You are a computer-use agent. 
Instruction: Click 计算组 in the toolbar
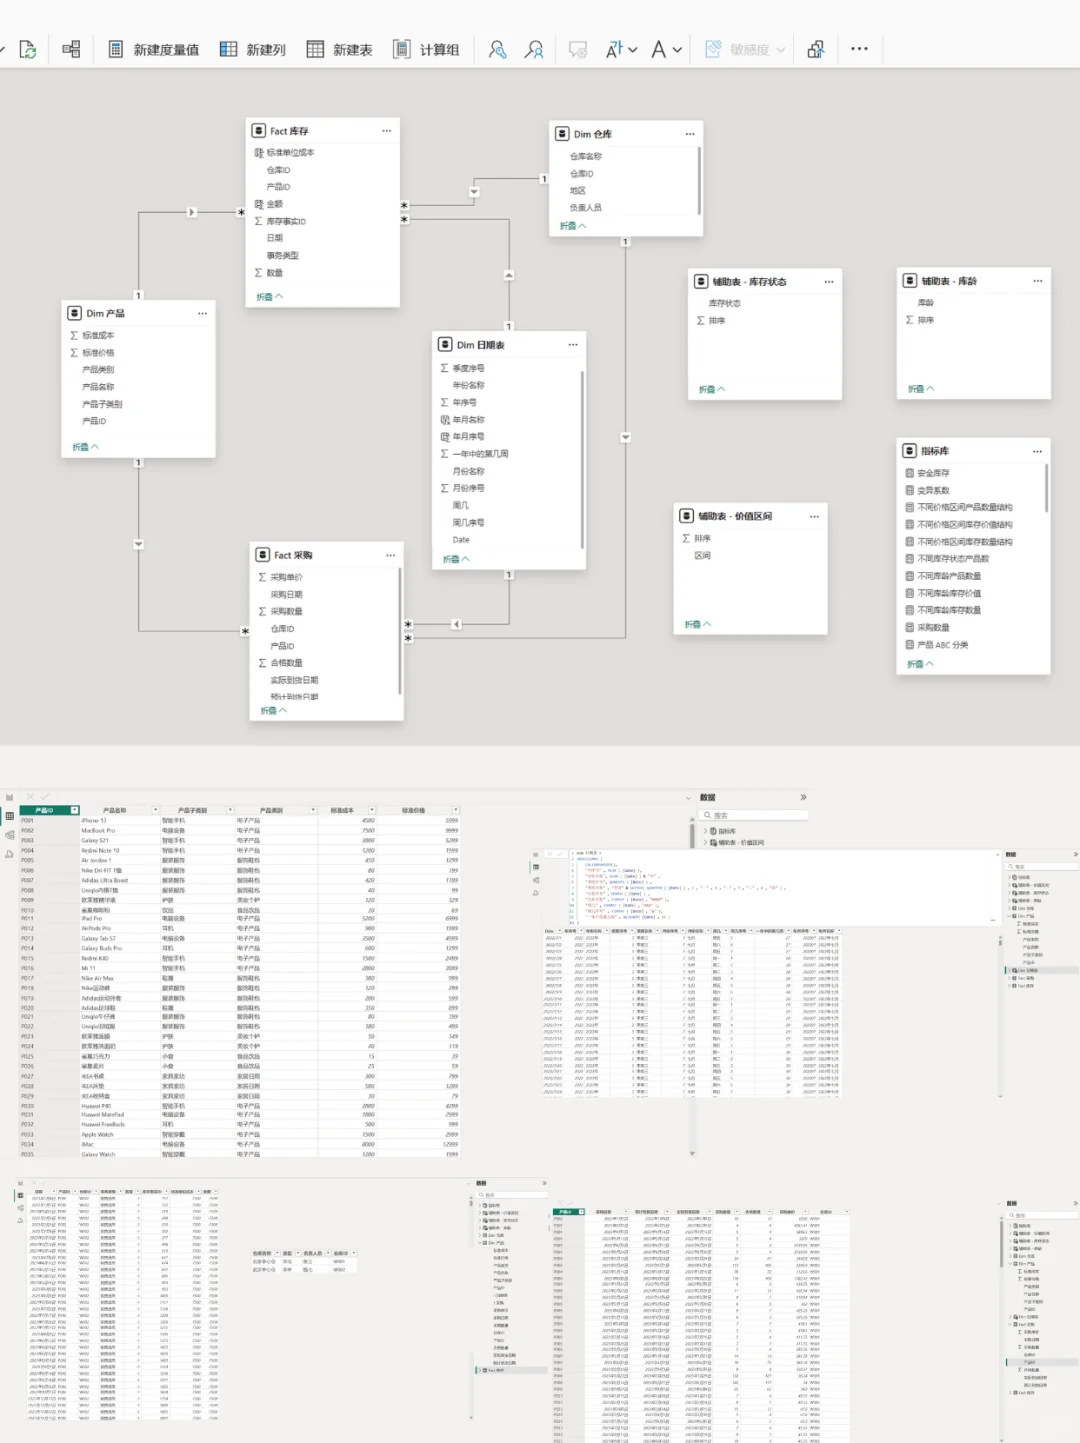426,49
